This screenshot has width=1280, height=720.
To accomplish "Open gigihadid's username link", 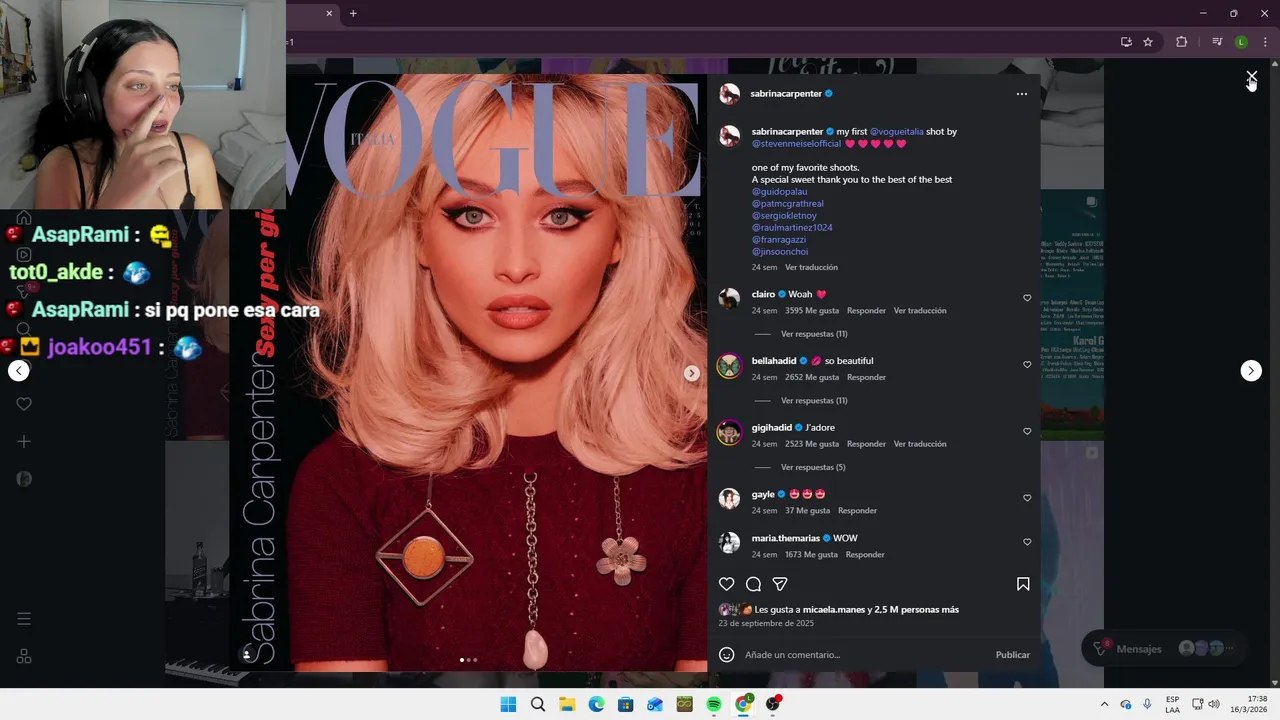I will click(772, 428).
